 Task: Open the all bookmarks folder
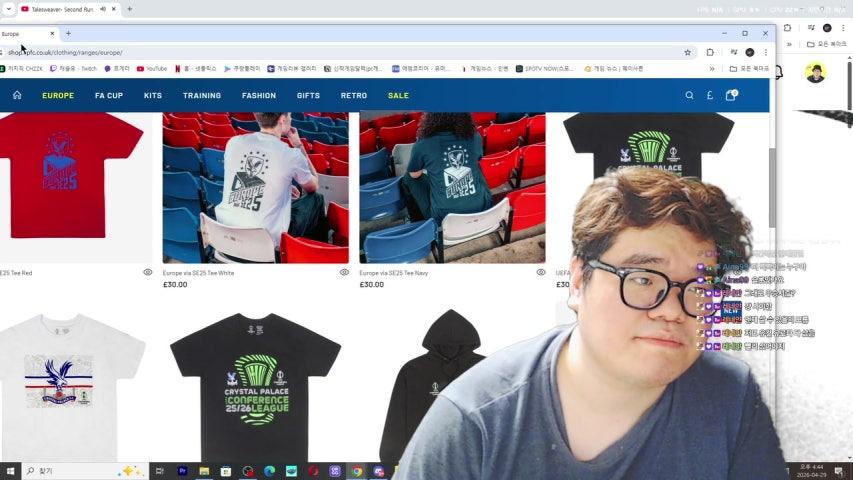[x=749, y=69]
